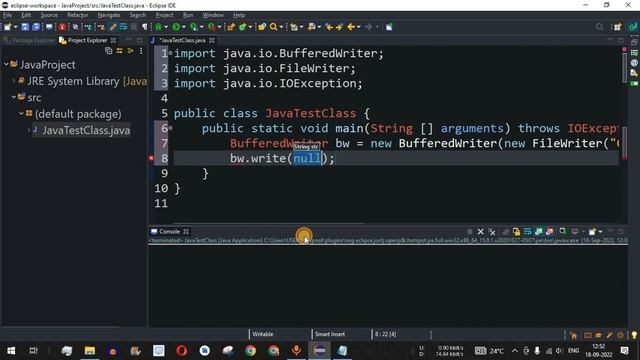Click the Save All toolbar icon

(36, 27)
